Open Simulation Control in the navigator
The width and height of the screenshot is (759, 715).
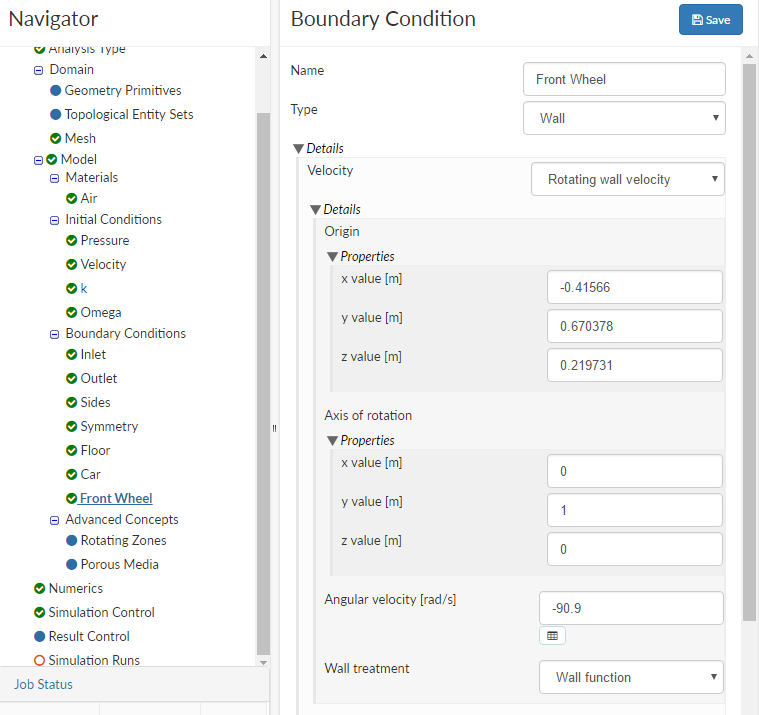101,612
